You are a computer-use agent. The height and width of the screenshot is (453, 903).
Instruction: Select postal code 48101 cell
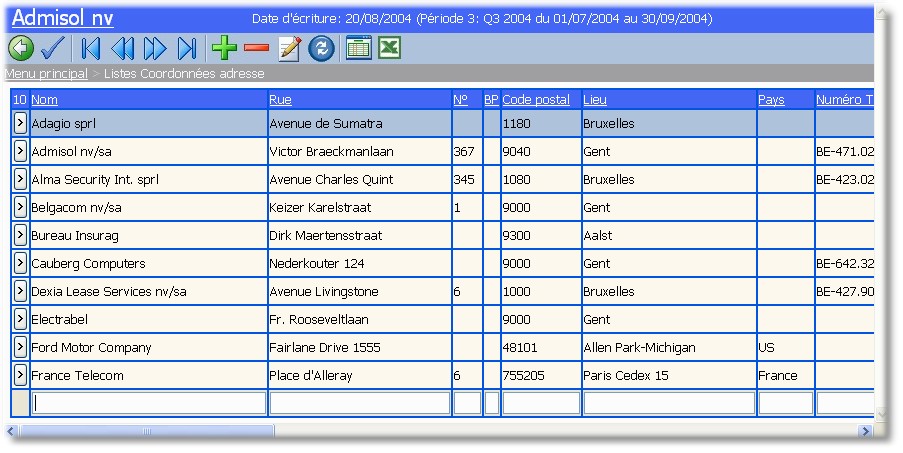(541, 348)
